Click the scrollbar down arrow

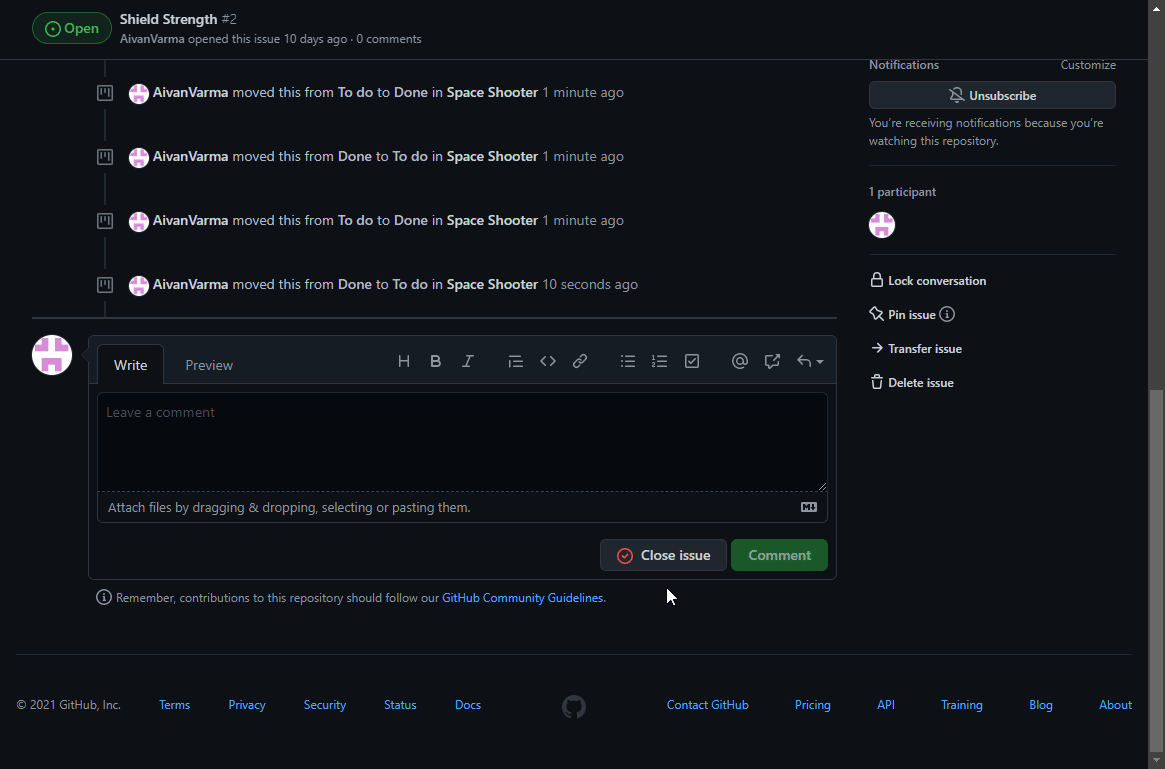(1156, 760)
